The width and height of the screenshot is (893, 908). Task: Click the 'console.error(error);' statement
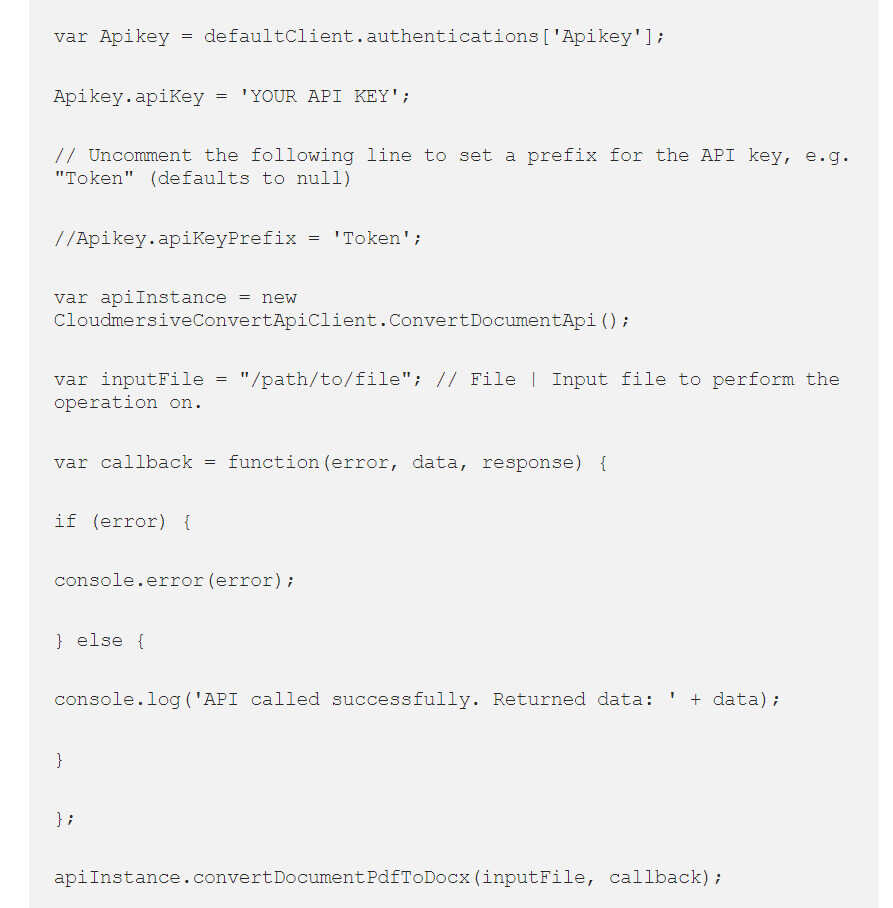174,581
